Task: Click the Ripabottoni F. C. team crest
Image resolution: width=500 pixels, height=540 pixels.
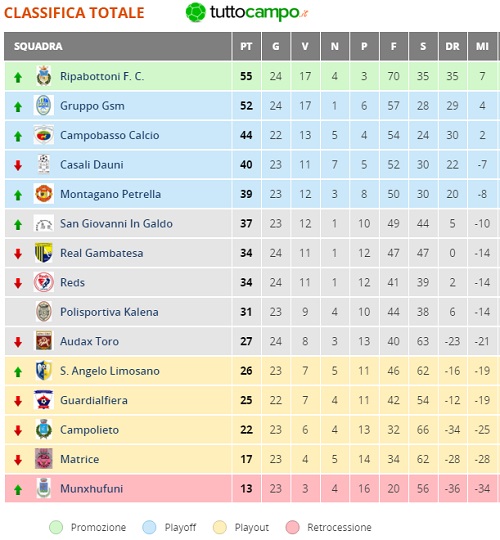Action: point(44,76)
